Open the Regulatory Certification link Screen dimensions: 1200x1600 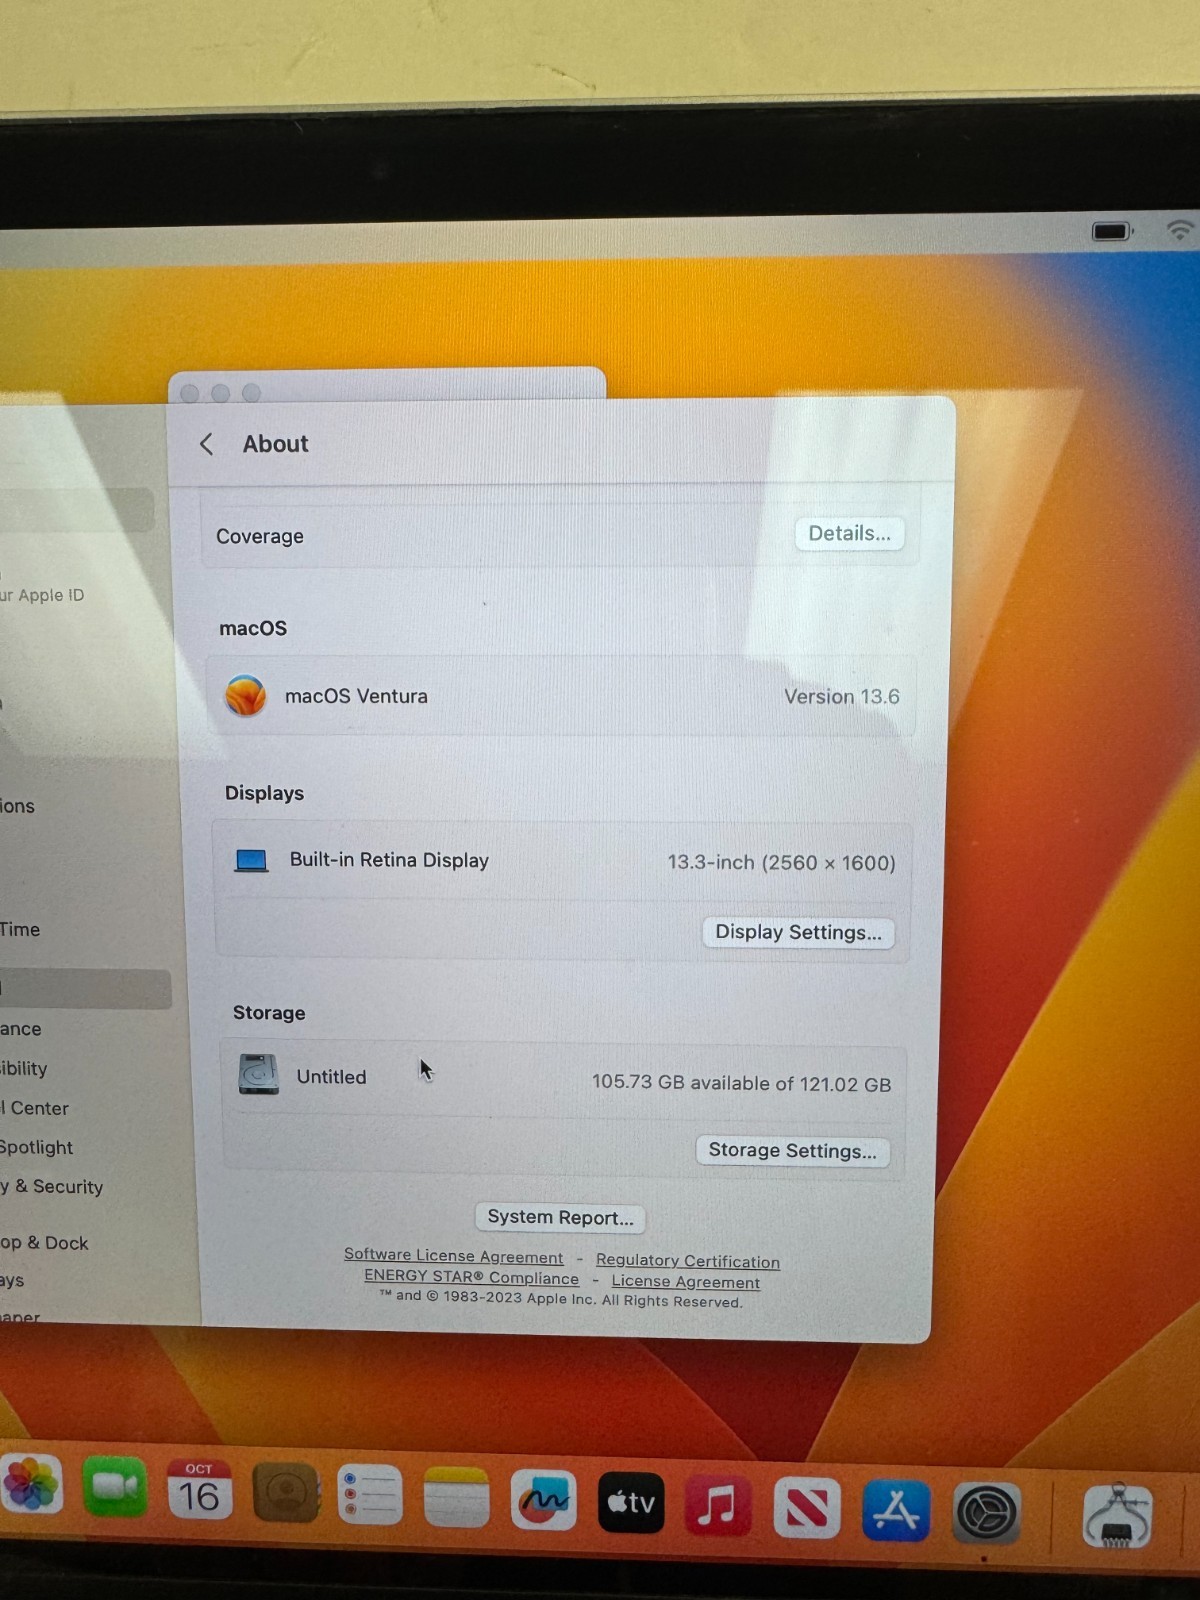[688, 1261]
